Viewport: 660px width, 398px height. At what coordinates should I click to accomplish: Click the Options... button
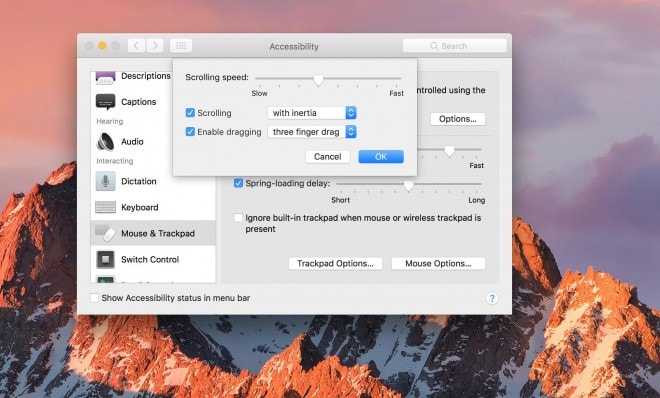point(458,119)
